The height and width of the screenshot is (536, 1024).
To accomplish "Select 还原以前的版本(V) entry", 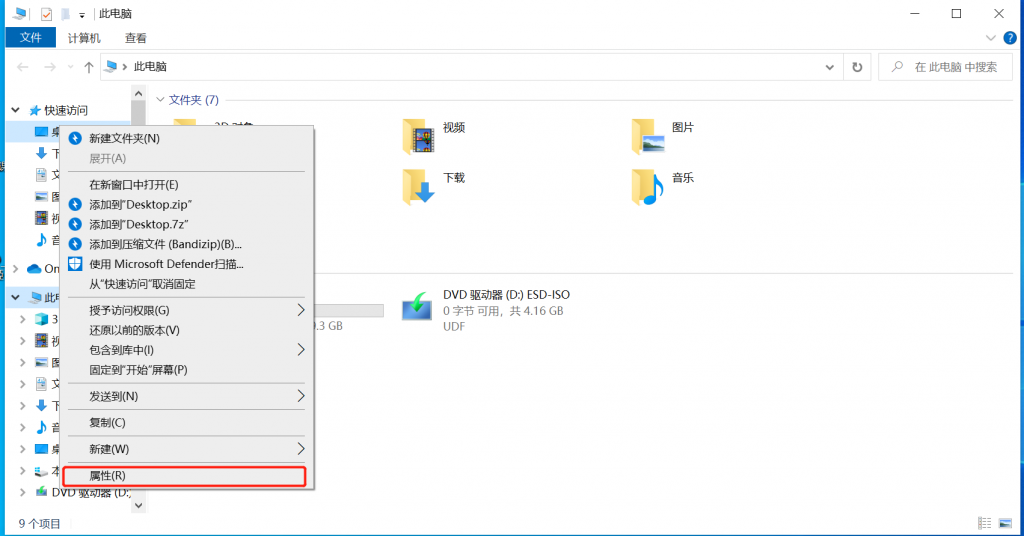I will 185,330.
